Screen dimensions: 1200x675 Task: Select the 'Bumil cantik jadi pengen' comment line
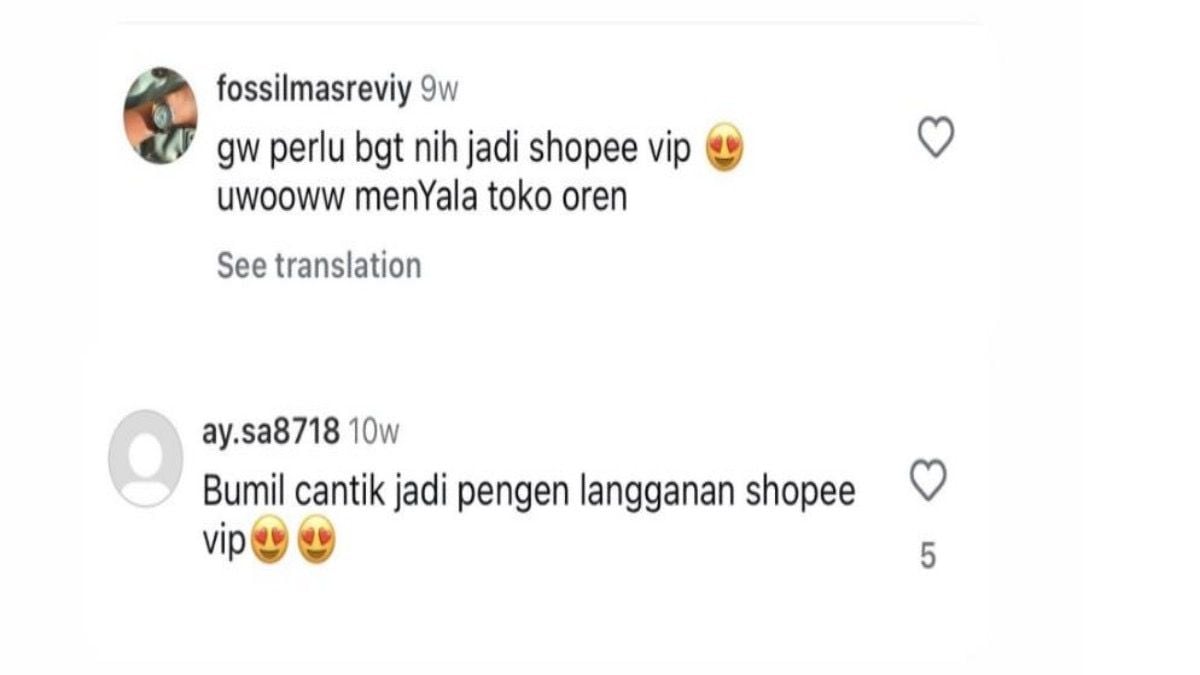[x=529, y=494]
